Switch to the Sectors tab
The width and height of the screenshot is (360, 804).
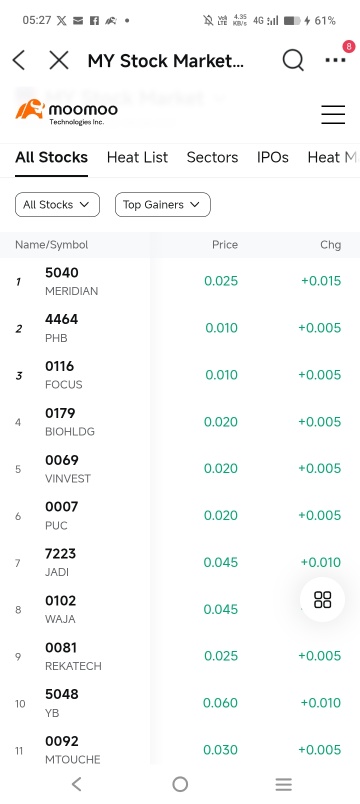click(x=212, y=157)
